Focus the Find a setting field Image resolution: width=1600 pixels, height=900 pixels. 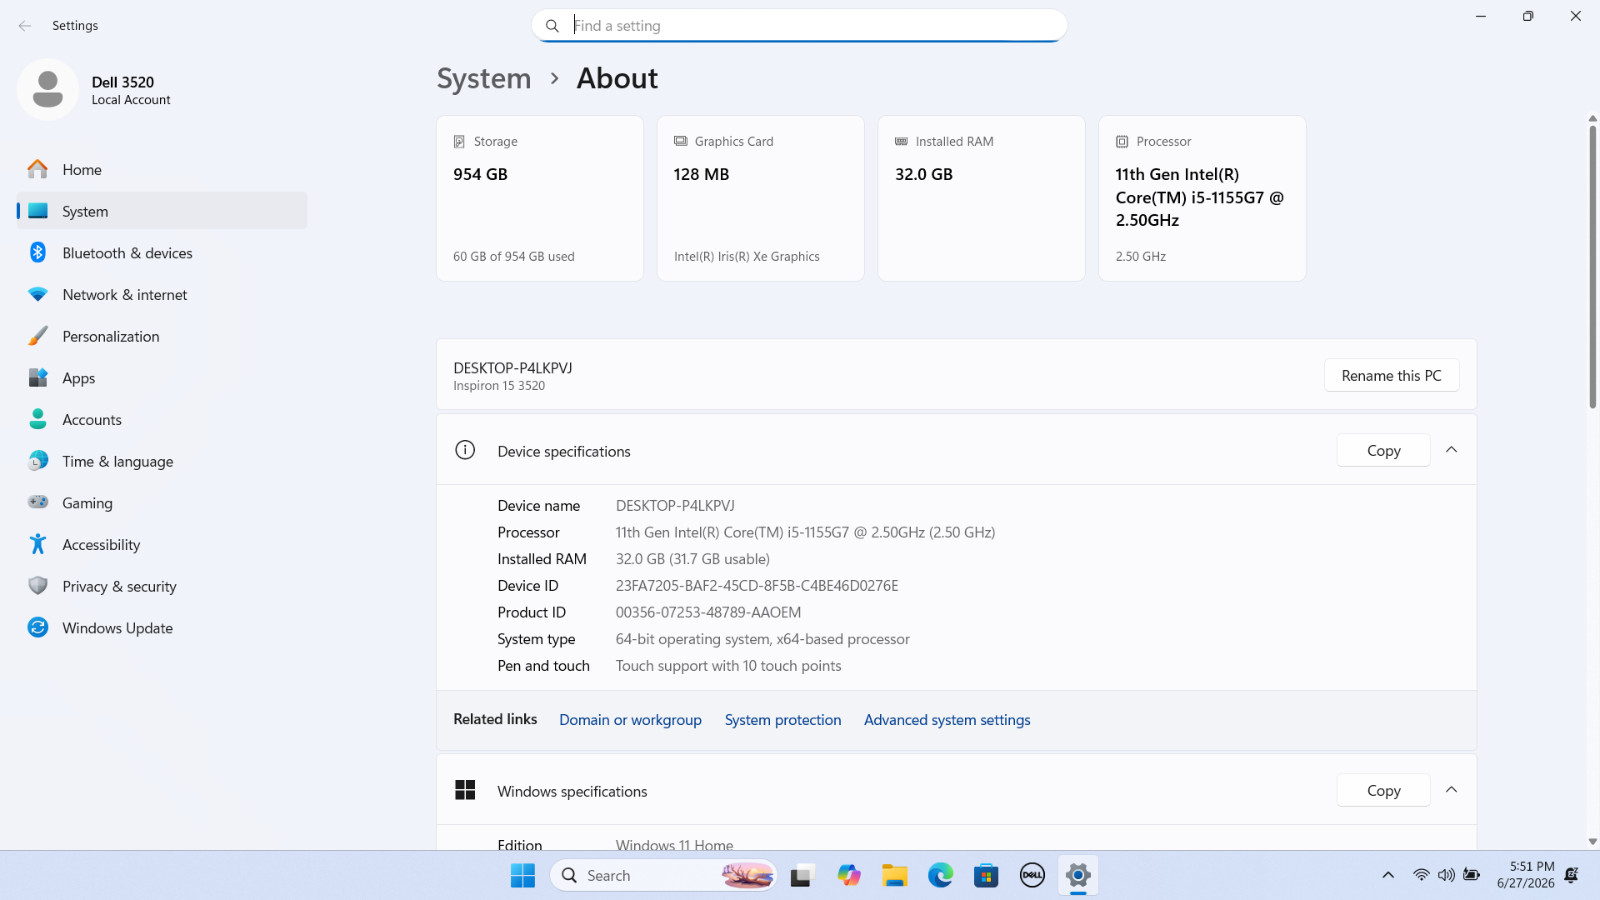(x=800, y=26)
